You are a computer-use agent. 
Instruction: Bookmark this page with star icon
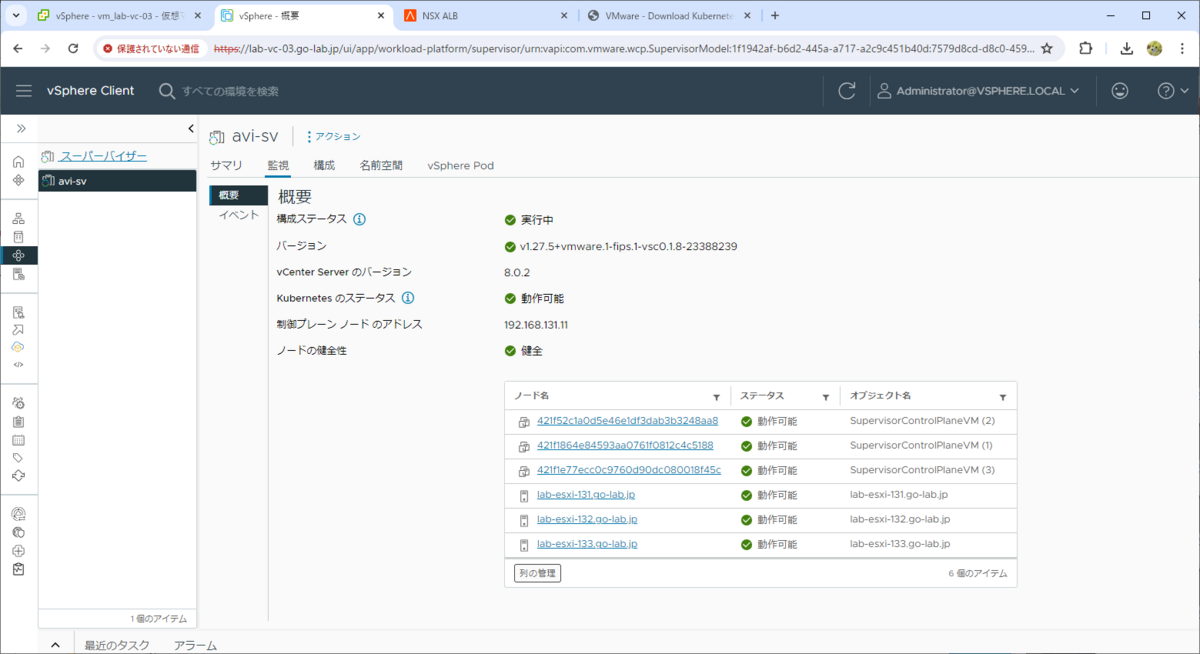point(1047,48)
